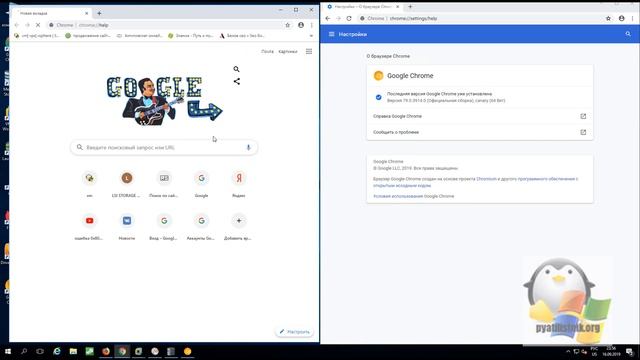The height and width of the screenshot is (360, 640).
Task: Open Task View on the taskbar
Action: [40, 351]
